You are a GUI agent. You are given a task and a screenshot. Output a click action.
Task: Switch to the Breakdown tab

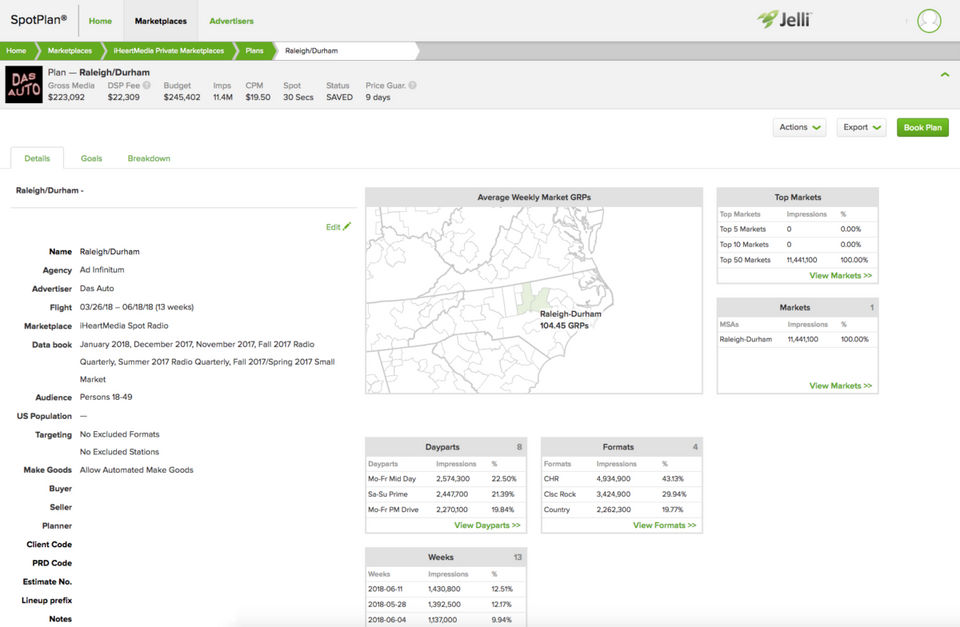coord(149,158)
